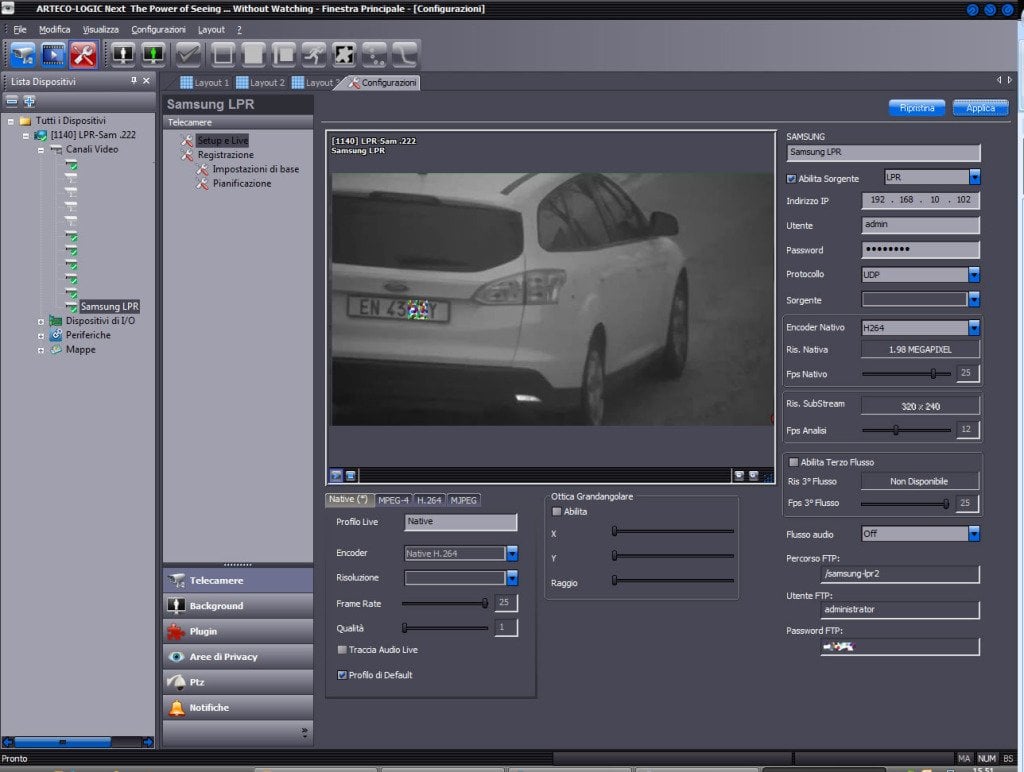Image resolution: width=1024 pixels, height=772 pixels.
Task: Click the running man motion toolbar icon
Action: click(x=313, y=54)
